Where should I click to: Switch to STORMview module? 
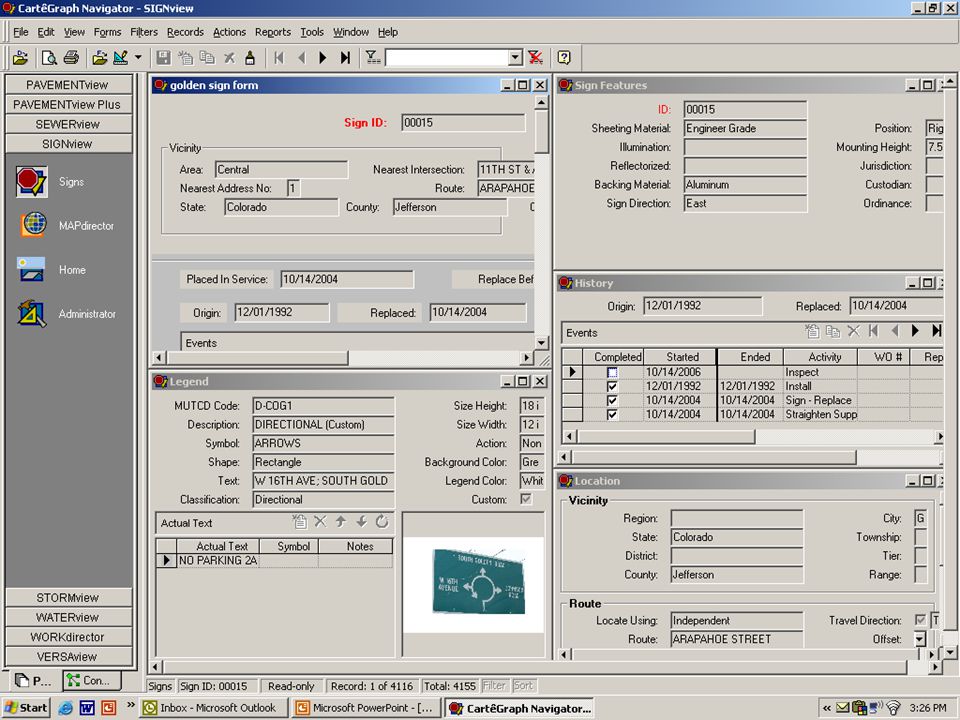click(68, 598)
